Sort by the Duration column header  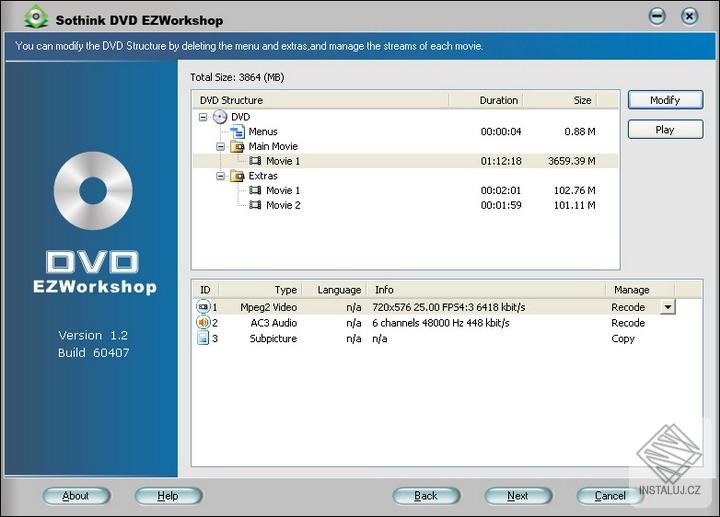(x=486, y=100)
